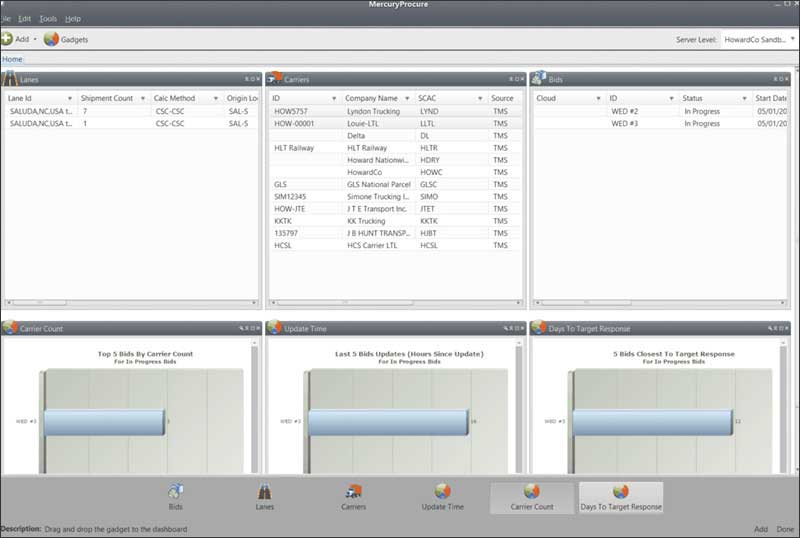Image resolution: width=800 pixels, height=538 pixels.
Task: Close the Lanes panel
Action: (x=258, y=79)
